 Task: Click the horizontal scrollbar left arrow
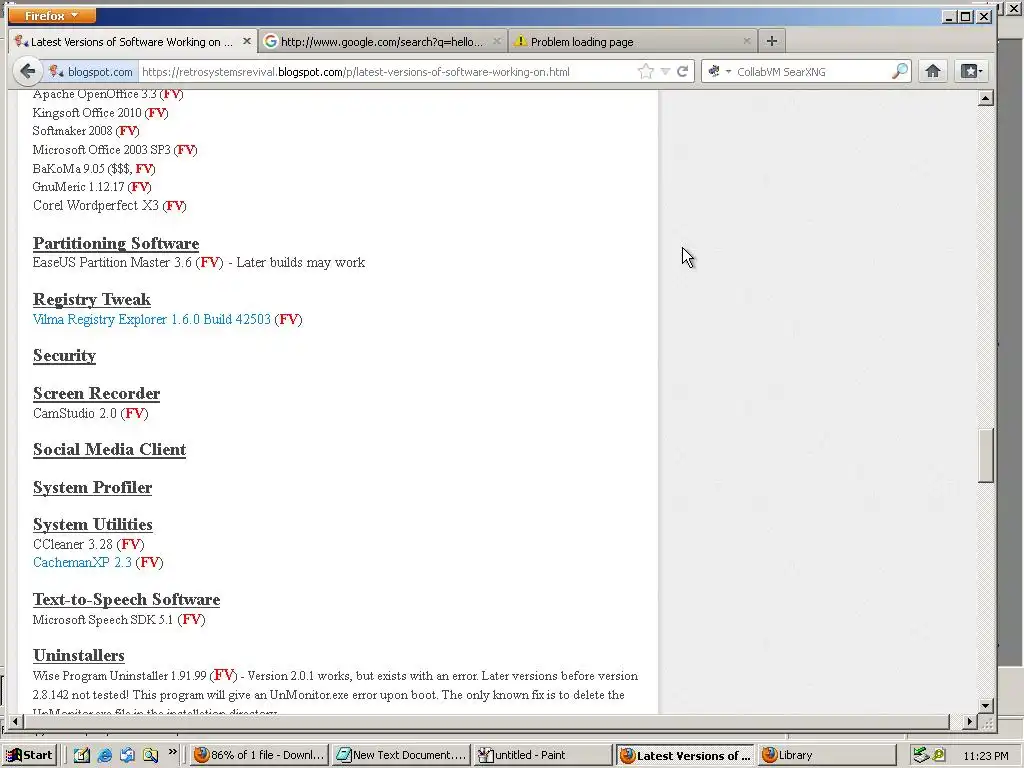pyautogui.click(x=14, y=722)
